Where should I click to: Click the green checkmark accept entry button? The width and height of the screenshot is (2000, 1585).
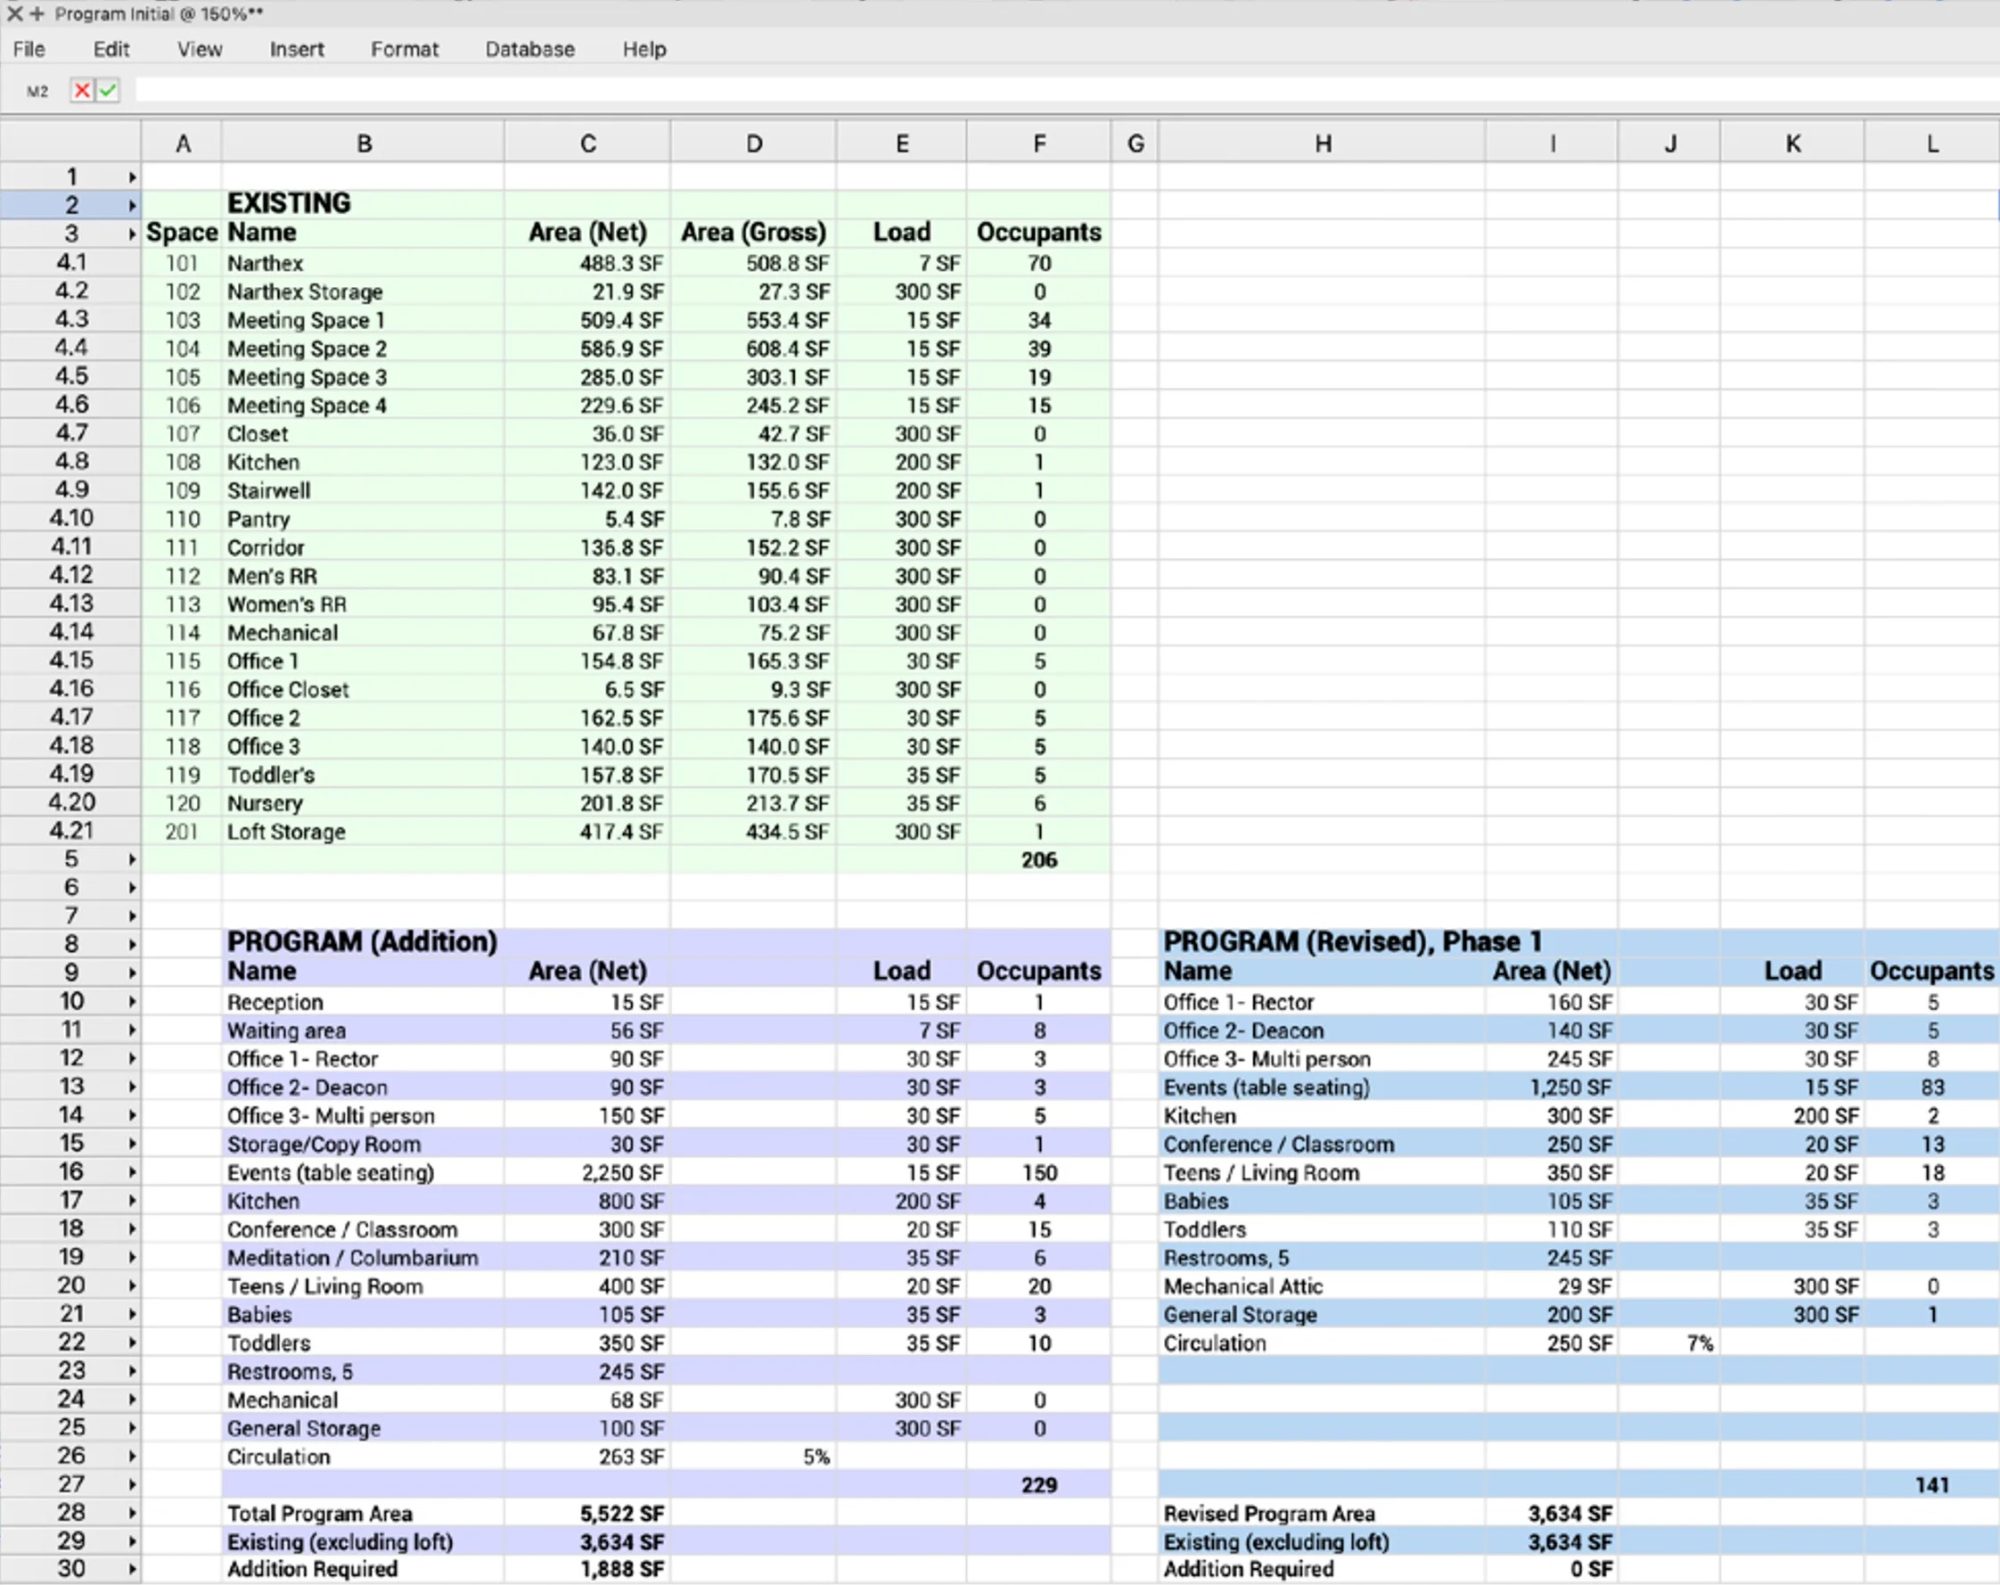108,91
